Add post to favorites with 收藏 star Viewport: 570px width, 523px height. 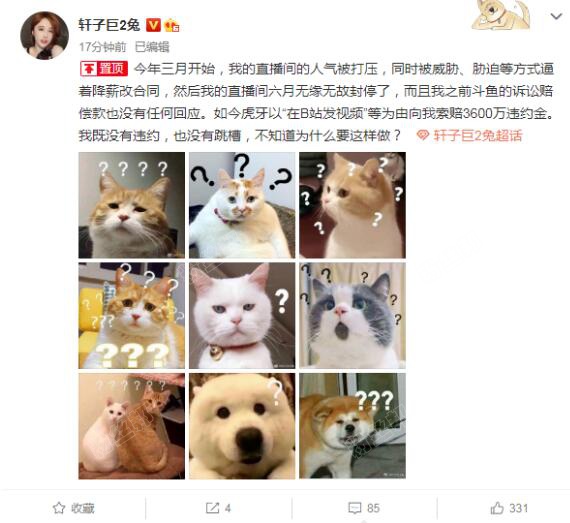pos(73,508)
